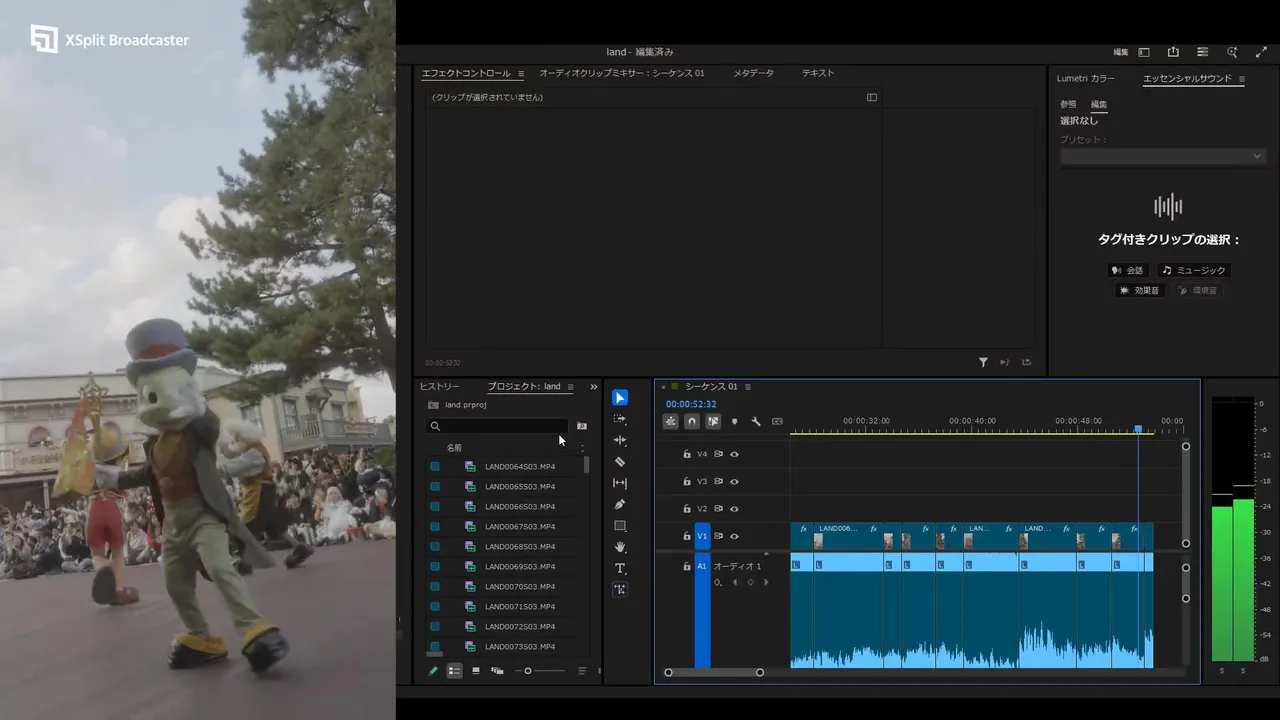Switch to ヒストリー tab
The image size is (1280, 720).
pyautogui.click(x=439, y=387)
